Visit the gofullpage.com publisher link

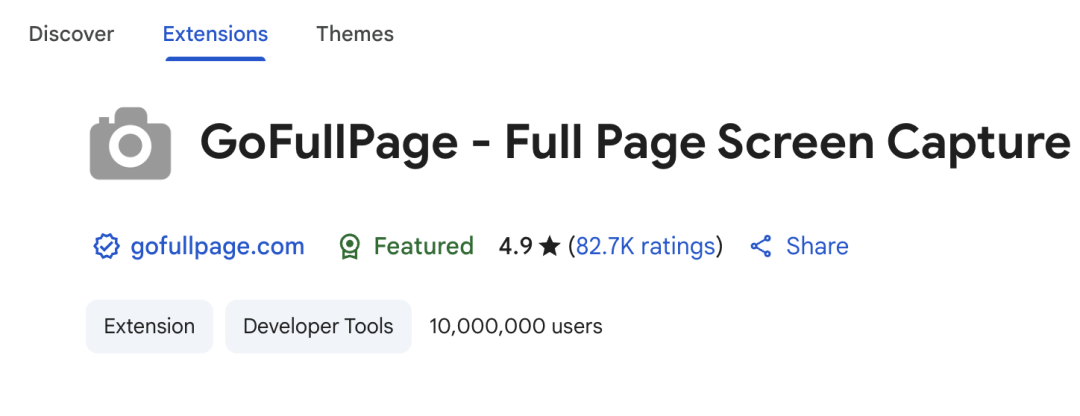point(217,246)
